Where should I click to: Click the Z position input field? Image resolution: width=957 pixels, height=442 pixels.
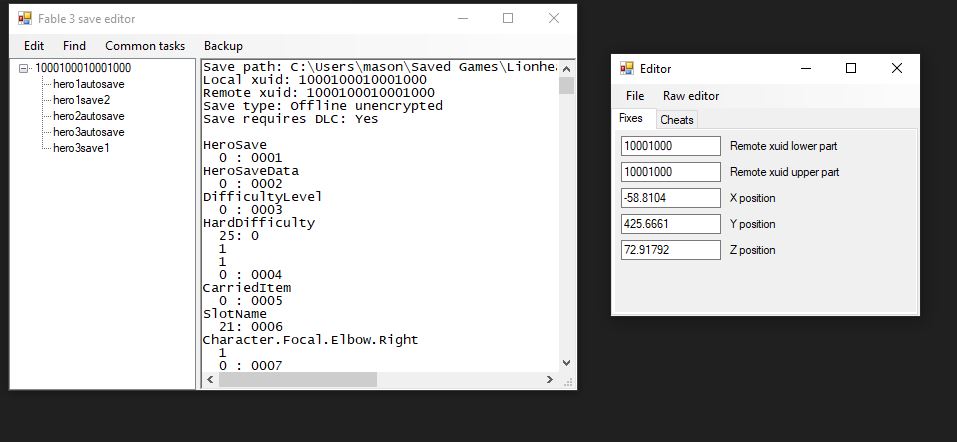[x=671, y=250]
